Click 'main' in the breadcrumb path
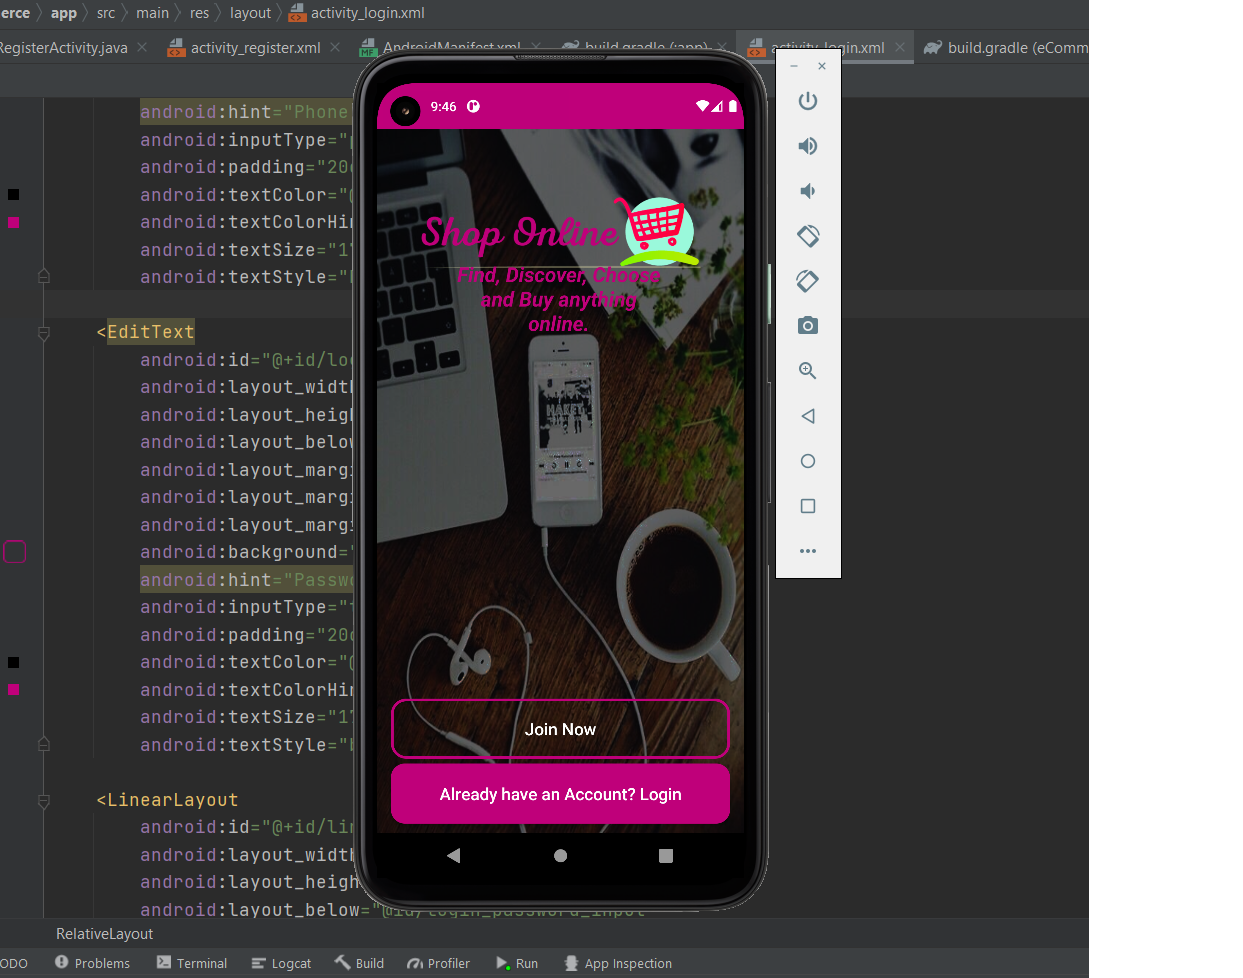This screenshot has width=1243, height=978. pyautogui.click(x=152, y=13)
